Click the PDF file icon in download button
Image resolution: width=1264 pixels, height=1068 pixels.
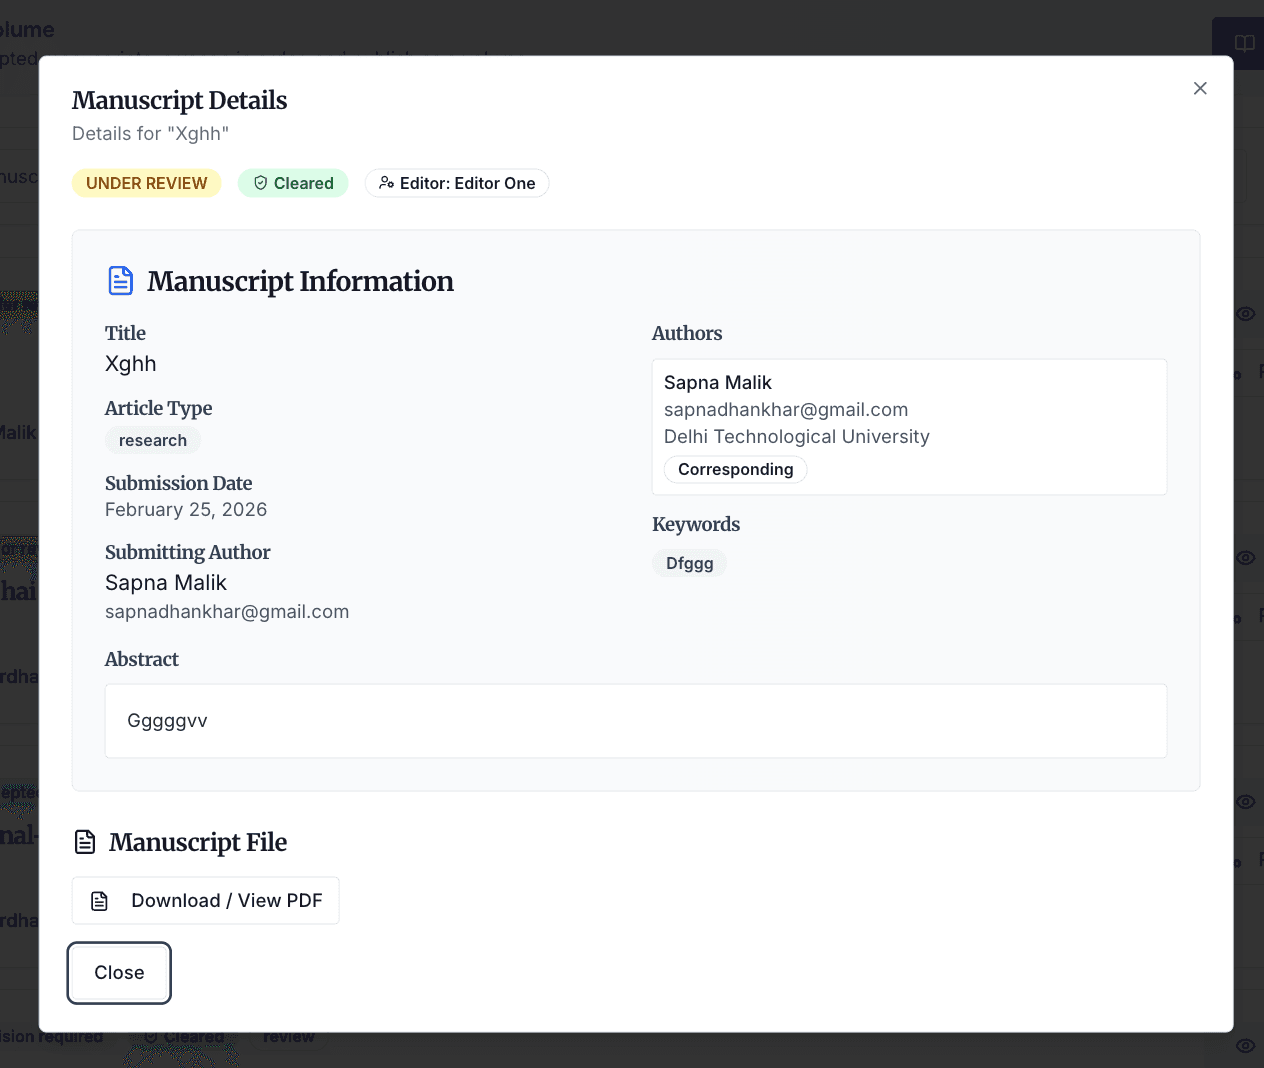(x=100, y=901)
